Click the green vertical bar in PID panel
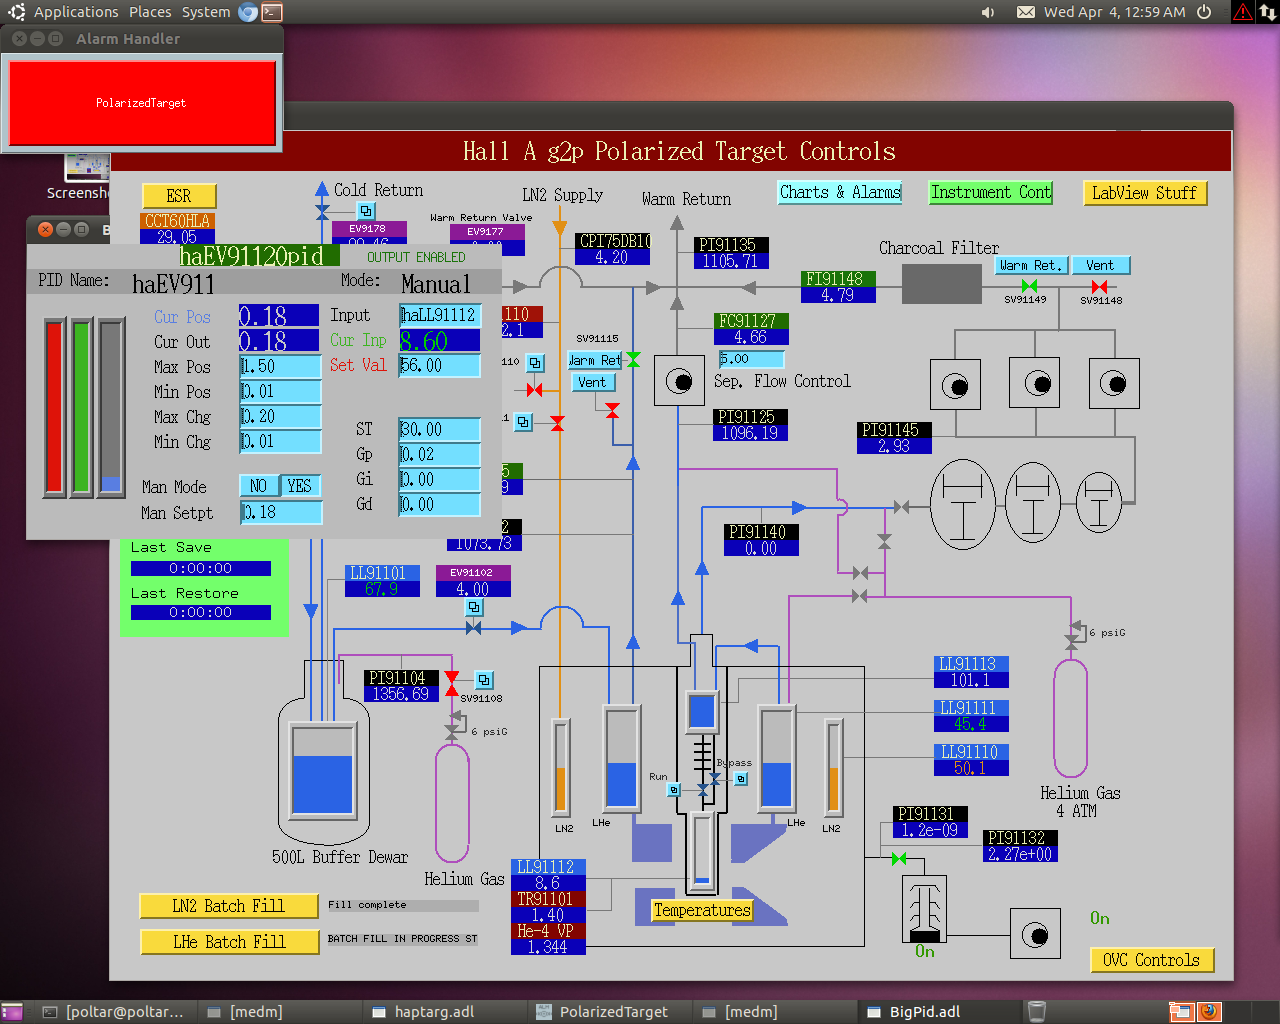 (x=82, y=406)
